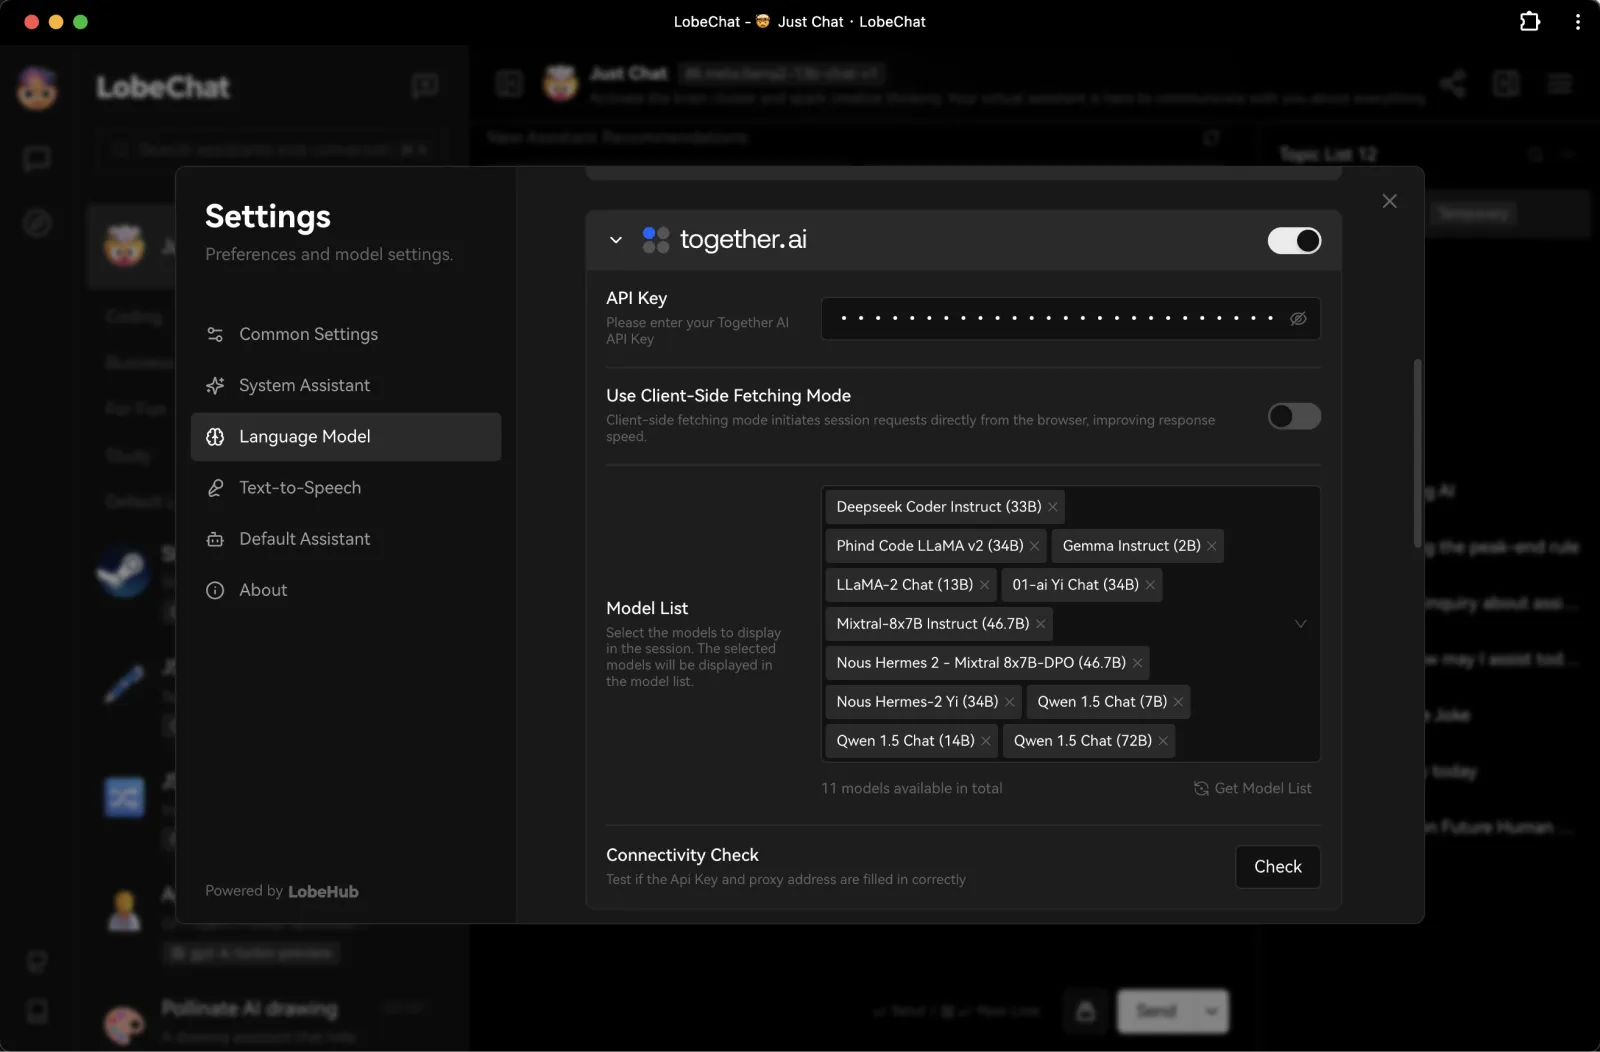Viewport: 1600px width, 1052px height.
Task: Remove Nous Hermes-2 Yi (34B) tag
Action: pyautogui.click(x=1010, y=702)
